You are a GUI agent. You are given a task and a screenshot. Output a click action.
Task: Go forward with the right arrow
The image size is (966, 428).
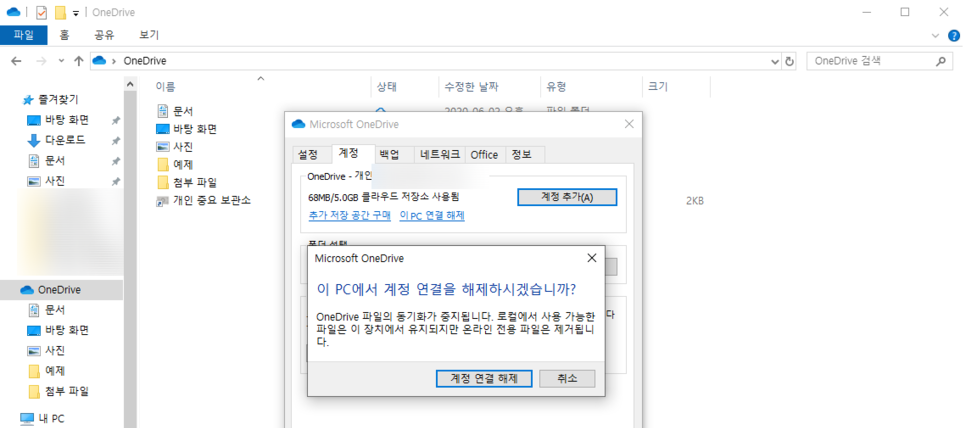pos(41,61)
